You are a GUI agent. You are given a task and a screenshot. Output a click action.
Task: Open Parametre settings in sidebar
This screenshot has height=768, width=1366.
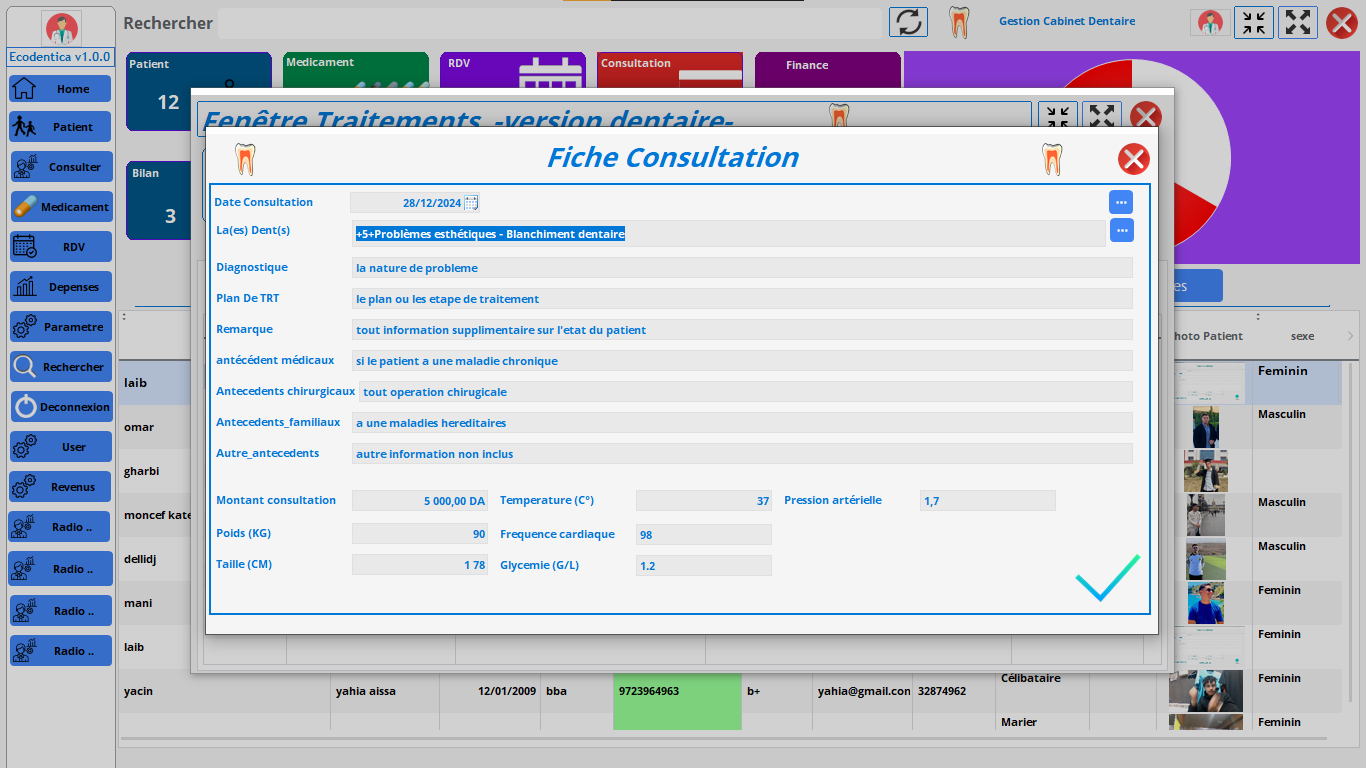pos(60,327)
